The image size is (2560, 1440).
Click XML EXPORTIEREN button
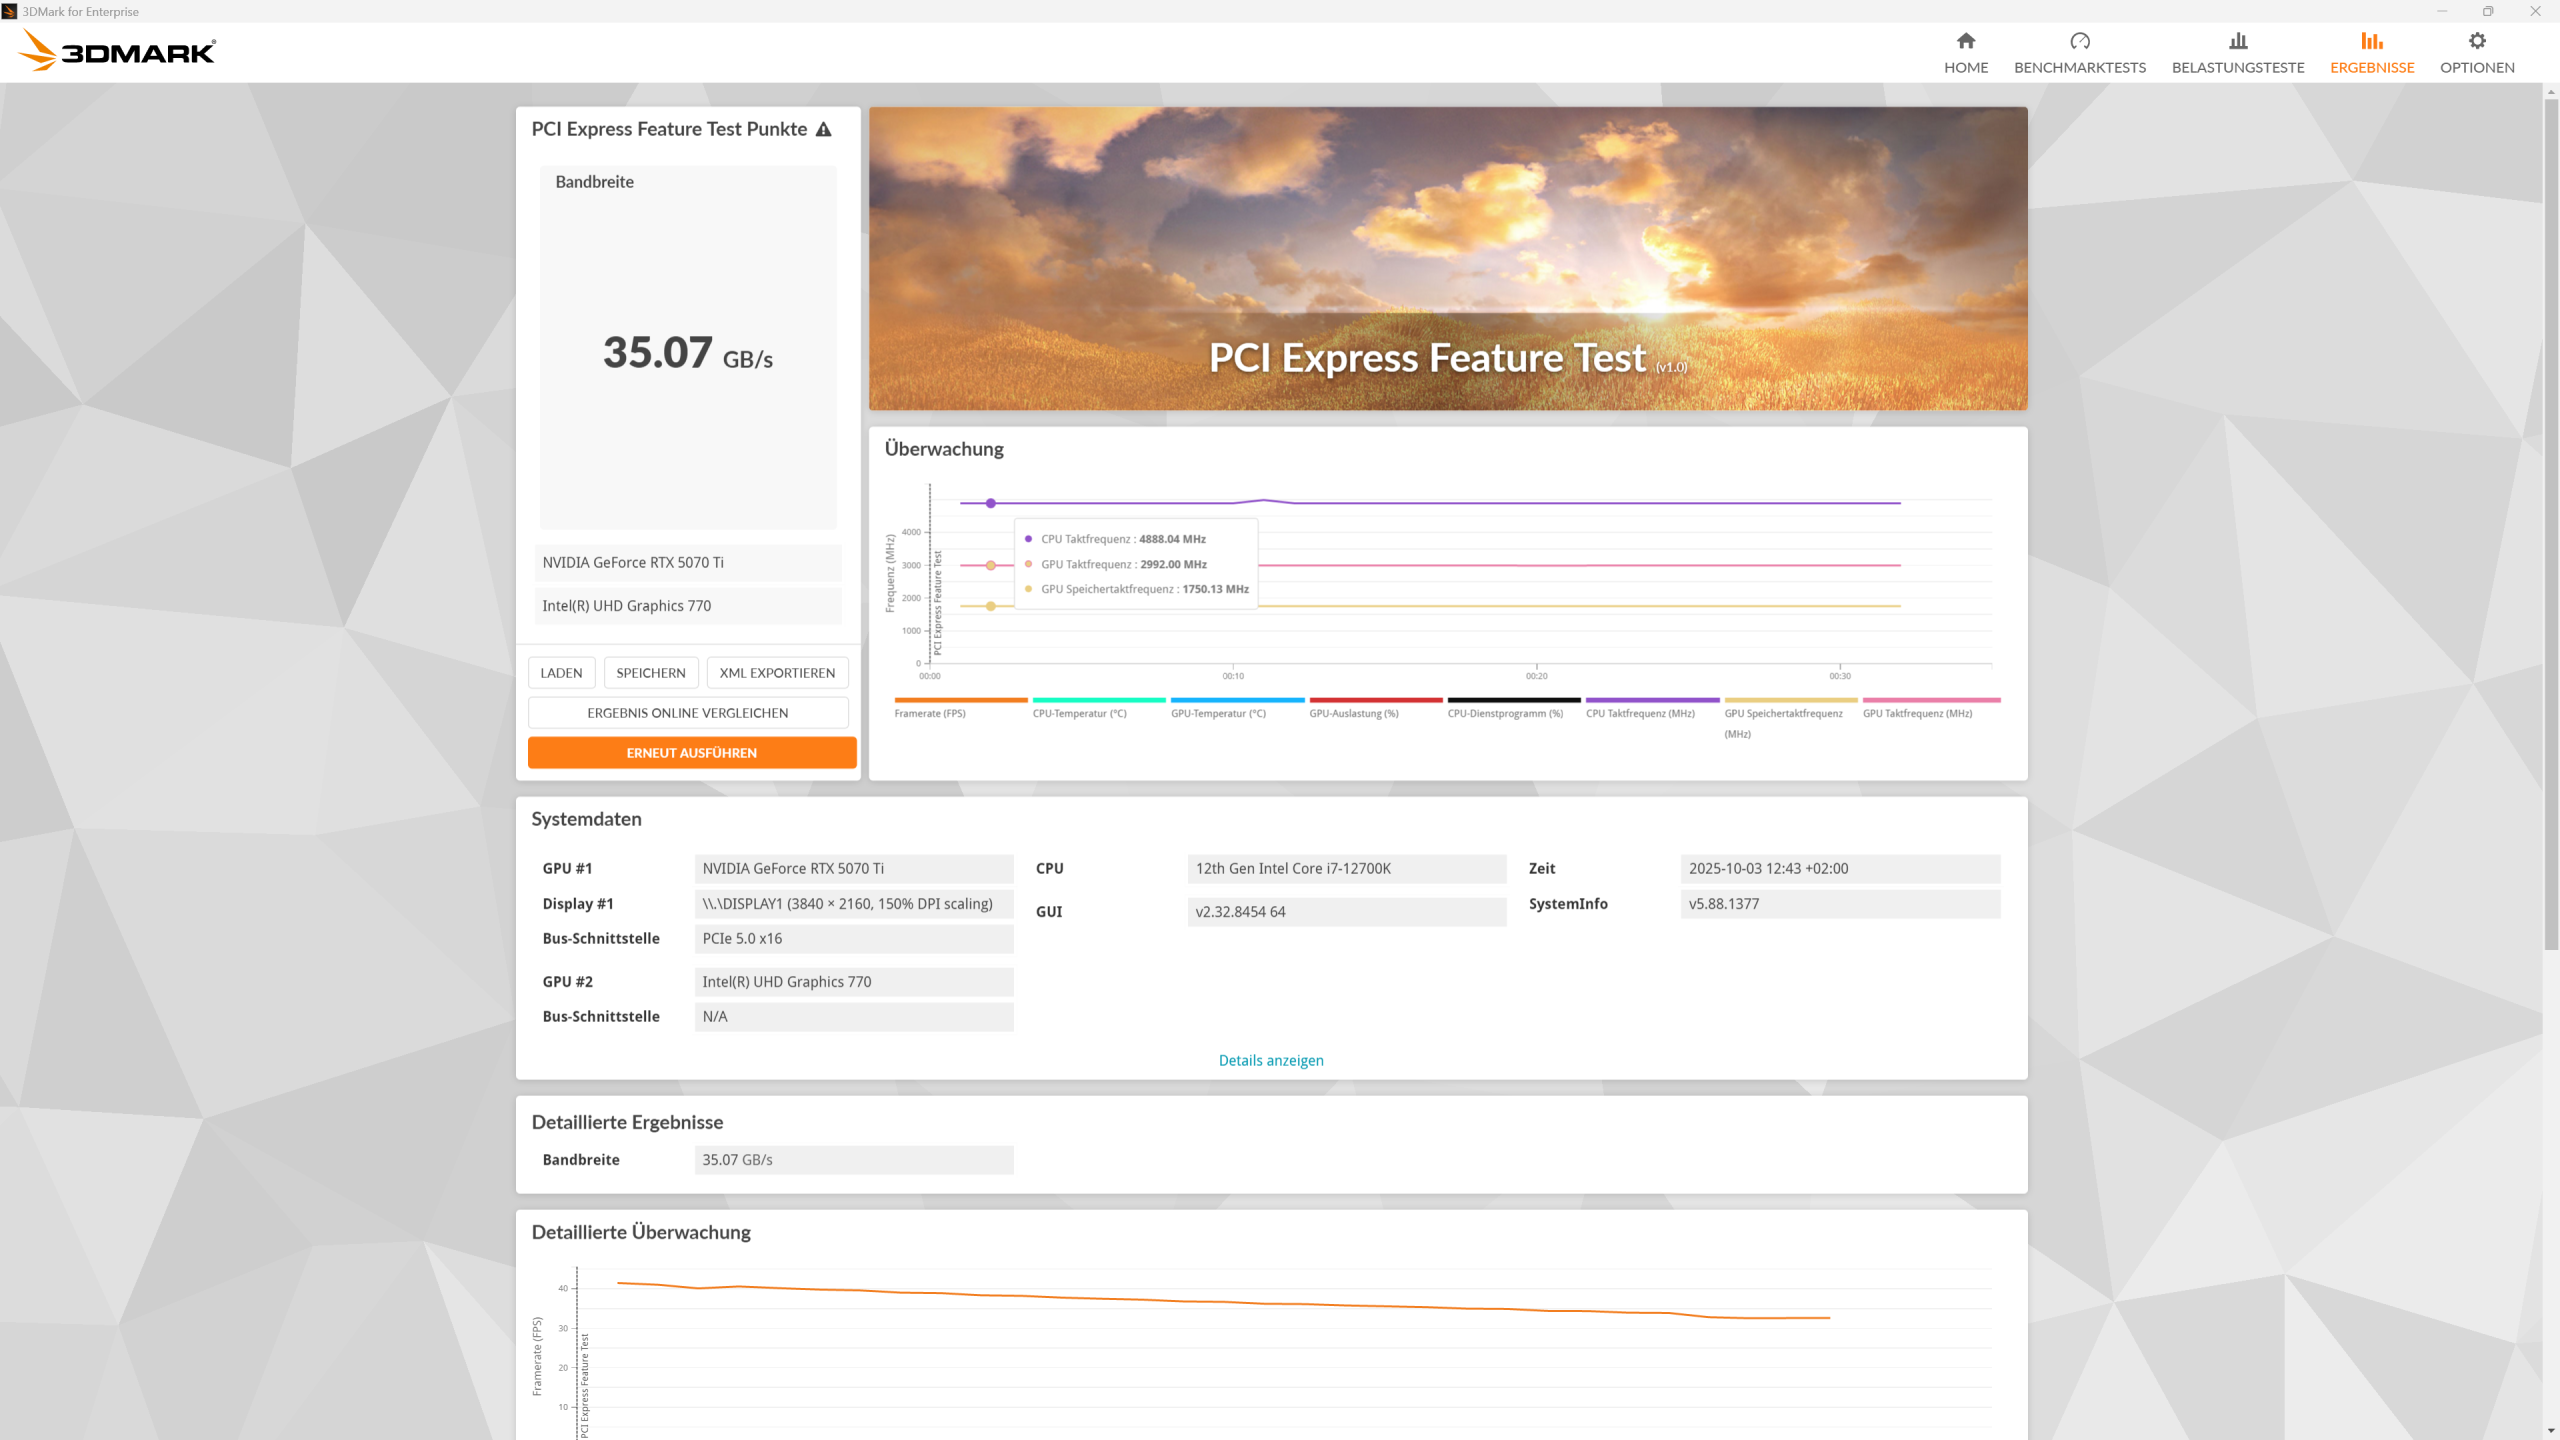tap(777, 673)
